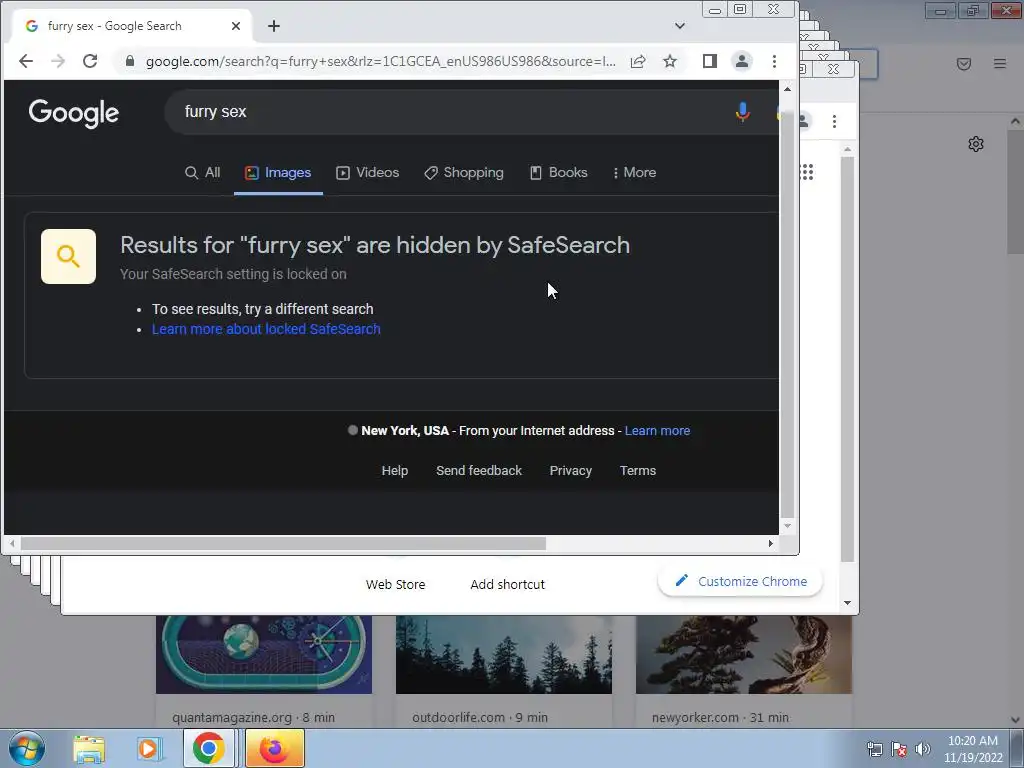Screen dimensions: 1024x768
Task: Click the volume speaker tray icon
Action: pyautogui.click(x=923, y=750)
